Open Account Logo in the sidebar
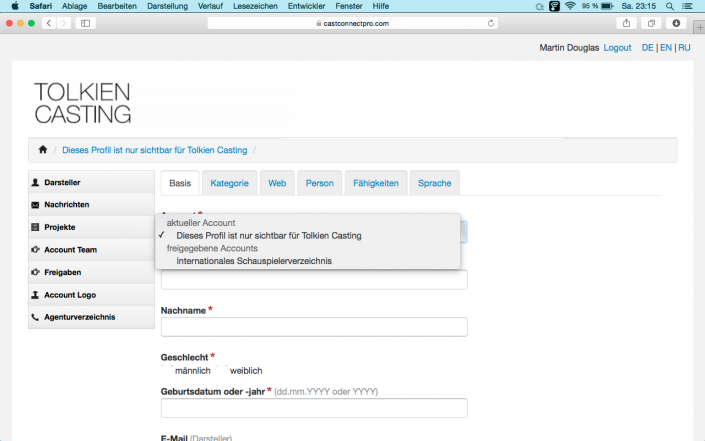The image size is (705, 441). click(92, 295)
